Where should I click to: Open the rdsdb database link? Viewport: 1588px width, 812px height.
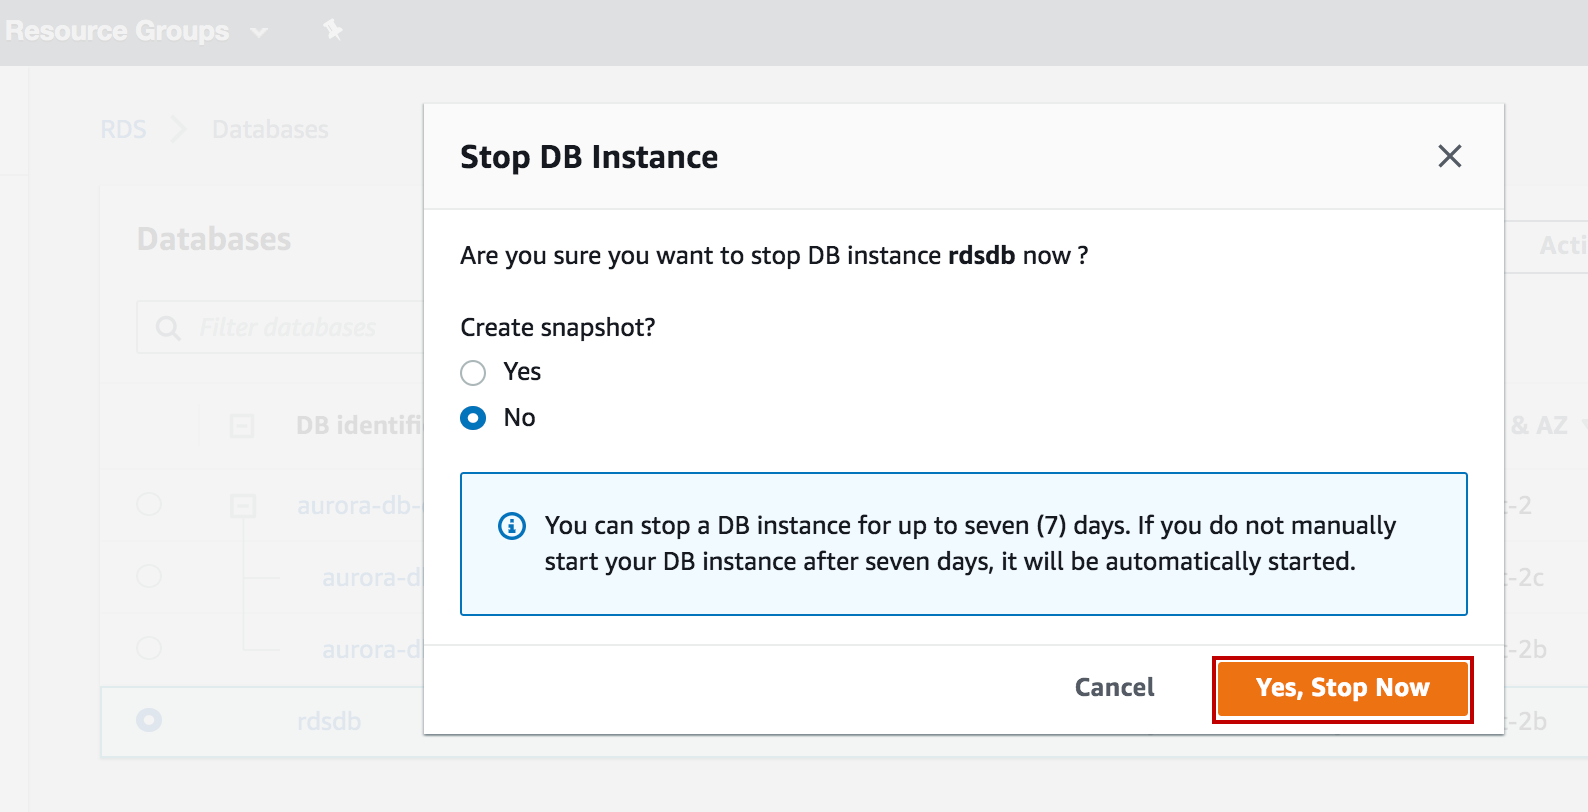point(329,721)
